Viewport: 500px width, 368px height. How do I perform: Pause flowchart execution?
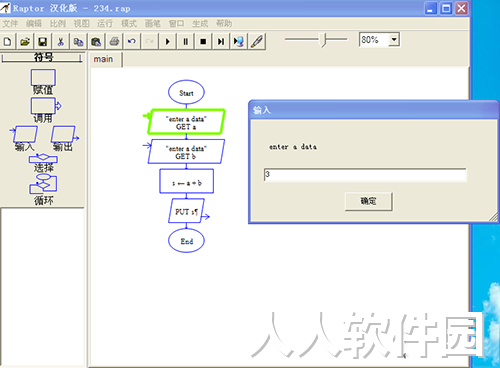coord(185,42)
